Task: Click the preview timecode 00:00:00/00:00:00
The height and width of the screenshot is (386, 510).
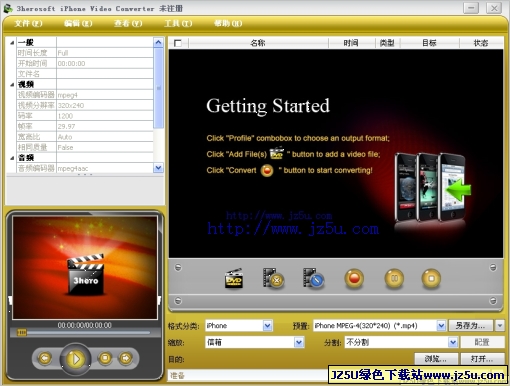Action: tap(85, 325)
